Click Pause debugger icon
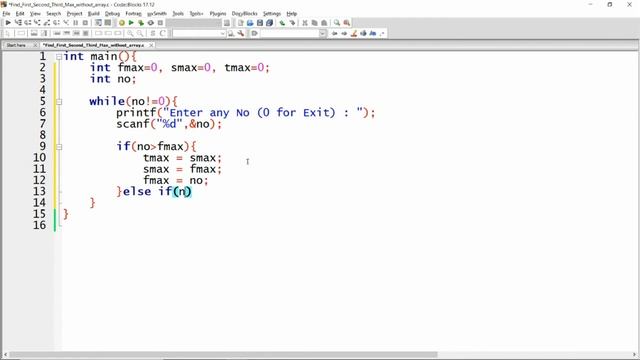640x360 pixels. tap(76, 22)
